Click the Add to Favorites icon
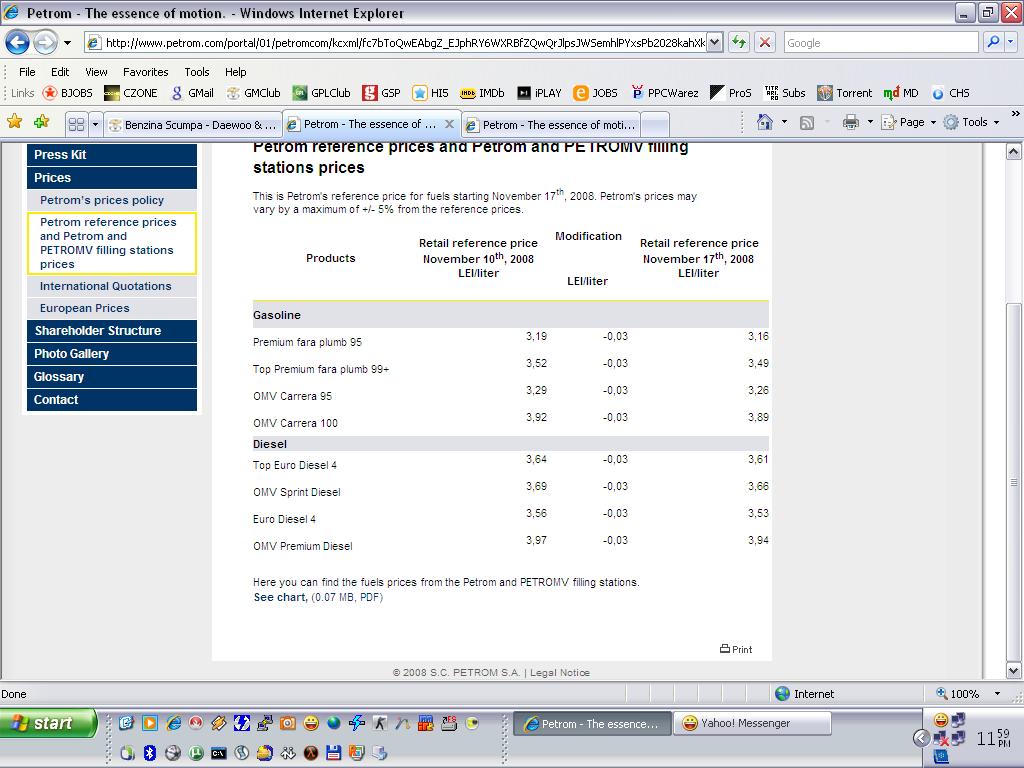This screenshot has height=768, width=1024. click(x=41, y=122)
